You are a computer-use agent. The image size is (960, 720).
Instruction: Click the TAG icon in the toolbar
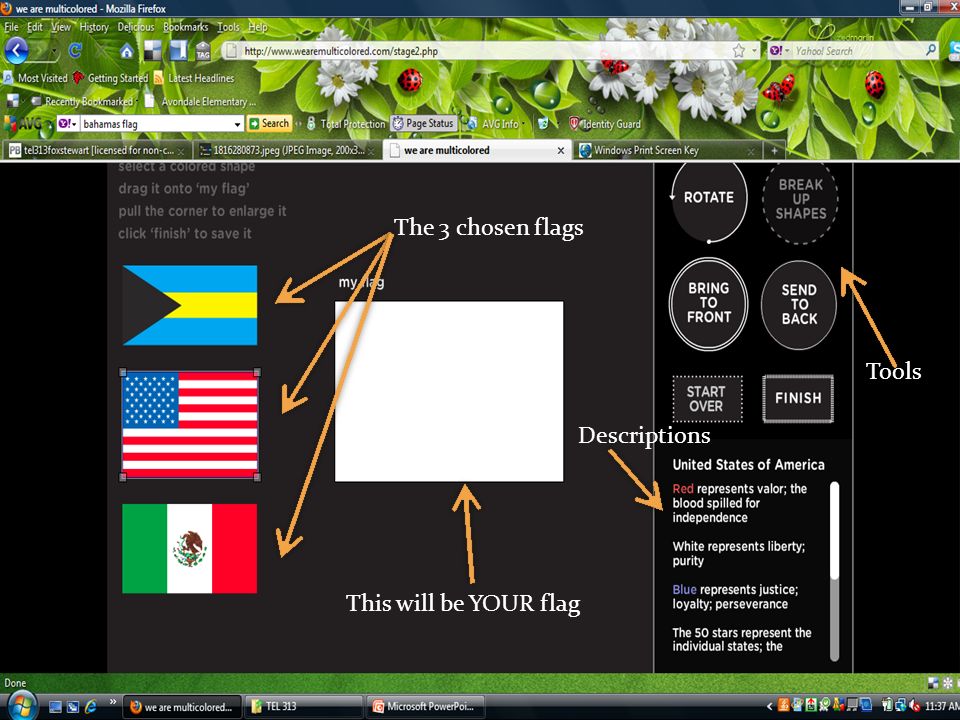(x=203, y=51)
